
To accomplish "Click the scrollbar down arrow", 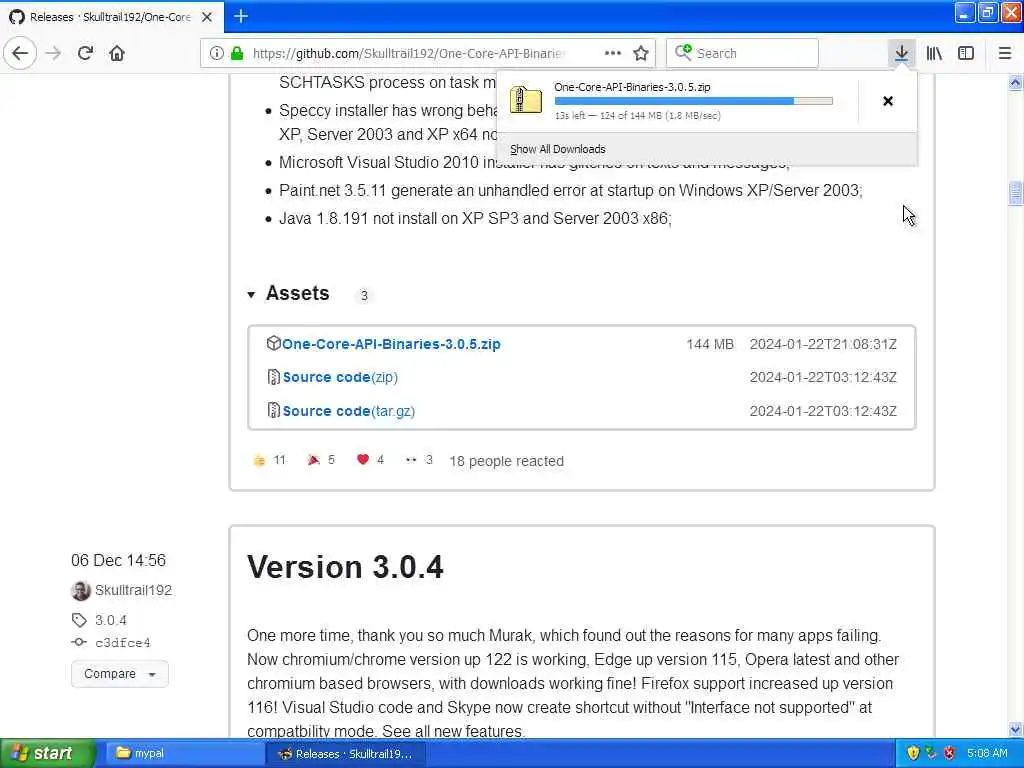I will pos(1015,729).
